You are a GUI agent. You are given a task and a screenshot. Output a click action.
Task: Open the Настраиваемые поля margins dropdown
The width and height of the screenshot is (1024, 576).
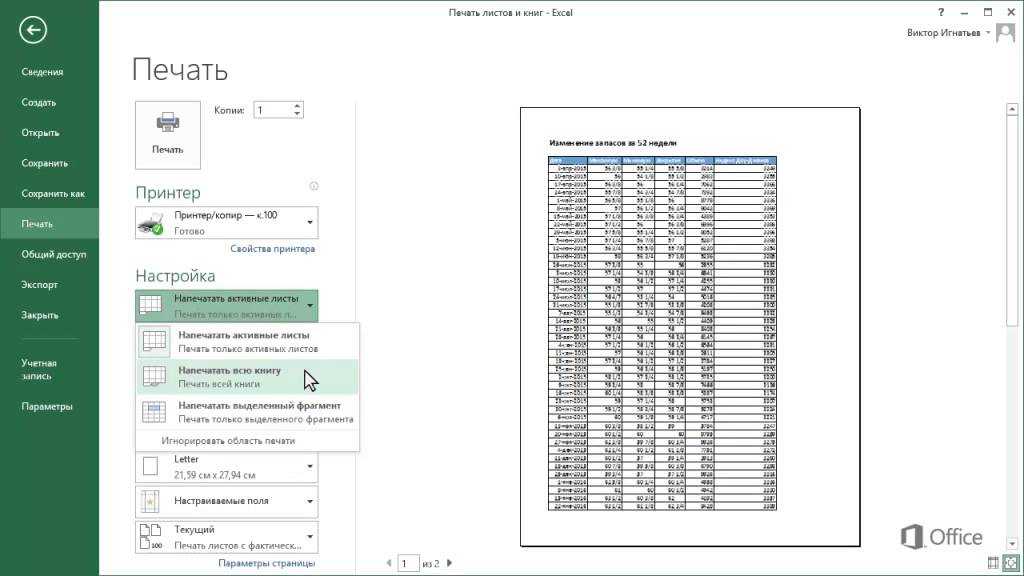[227, 502]
